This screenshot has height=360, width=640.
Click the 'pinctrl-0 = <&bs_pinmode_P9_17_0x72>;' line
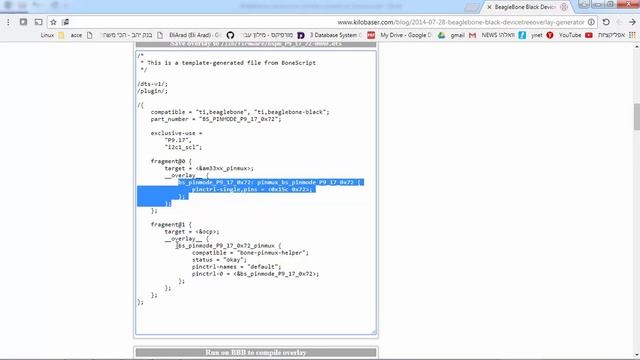click(x=256, y=273)
